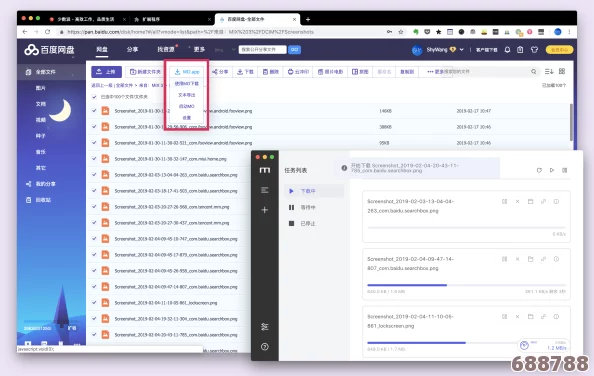
Task: Show 下载中 tasks in Motrix
Action: point(314,191)
